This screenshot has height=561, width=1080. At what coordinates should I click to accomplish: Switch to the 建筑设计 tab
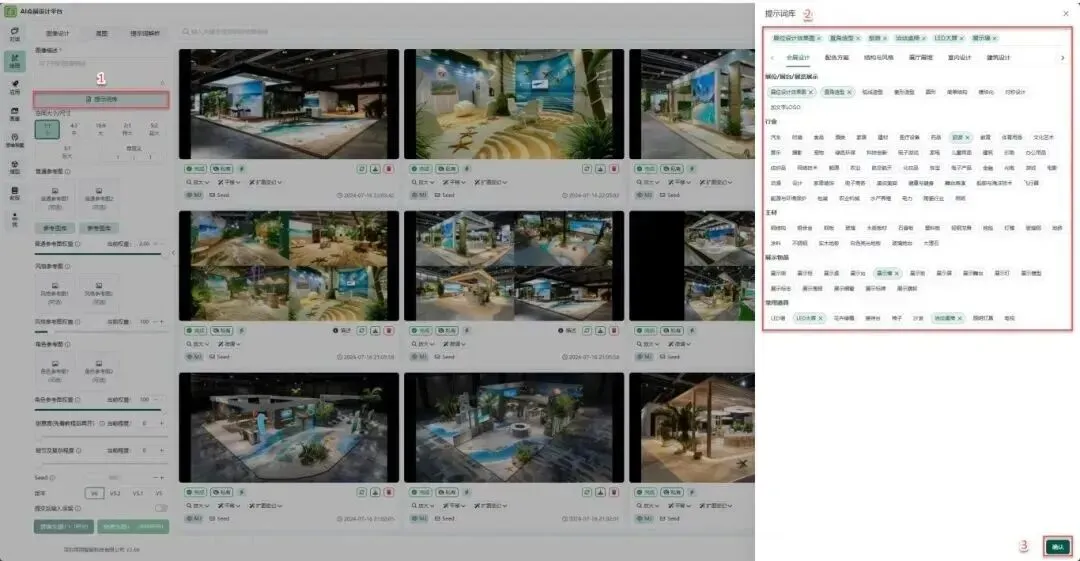[998, 58]
